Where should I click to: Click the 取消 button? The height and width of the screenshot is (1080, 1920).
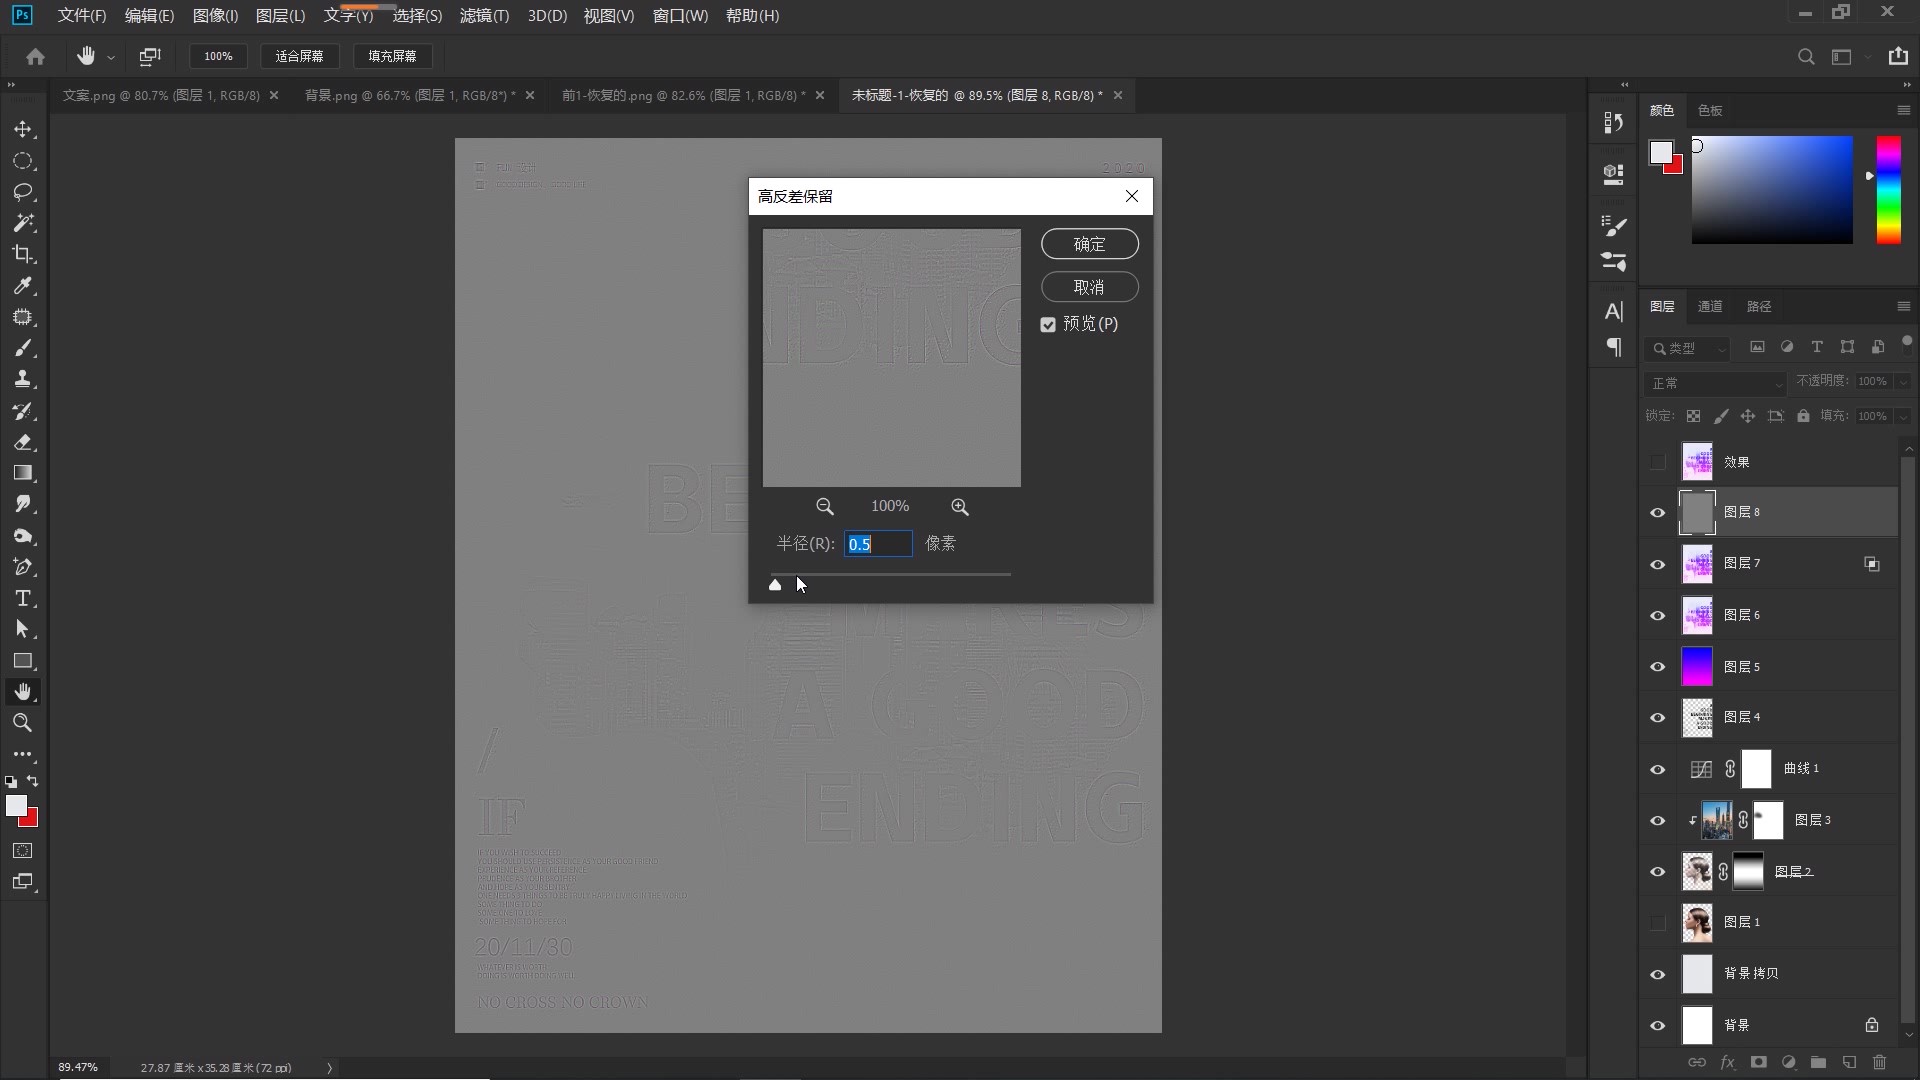point(1089,287)
